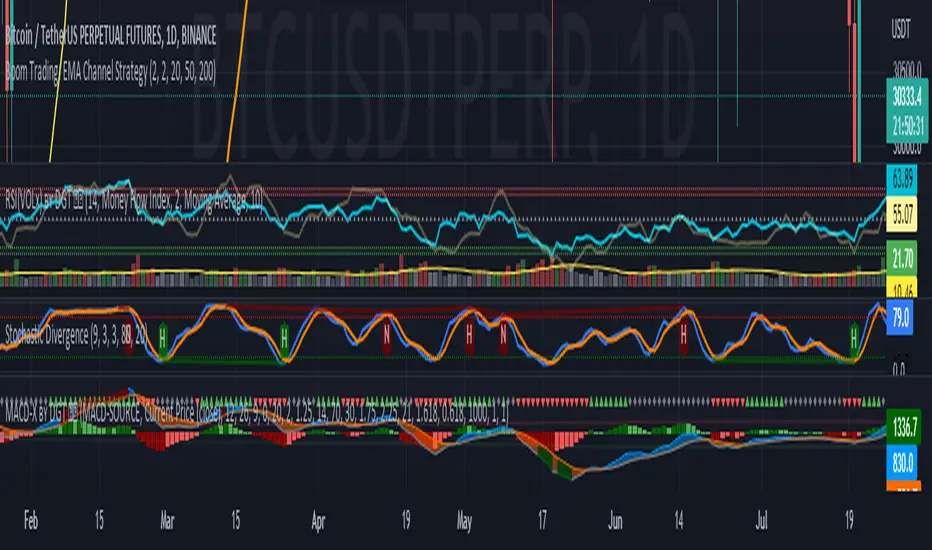Click the May label on time axis
932x550 pixels.
(464, 521)
